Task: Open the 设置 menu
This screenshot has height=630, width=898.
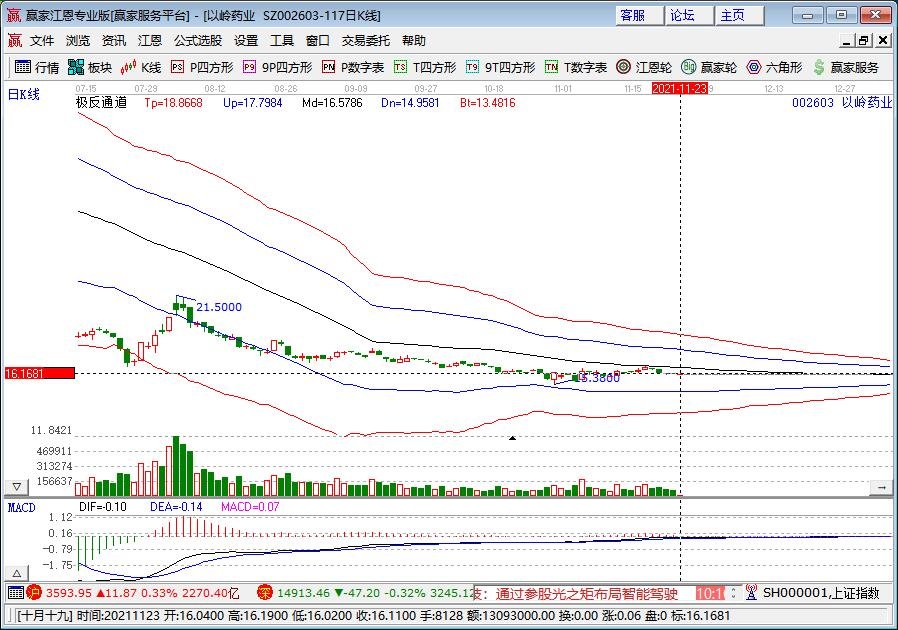Action: (x=246, y=41)
